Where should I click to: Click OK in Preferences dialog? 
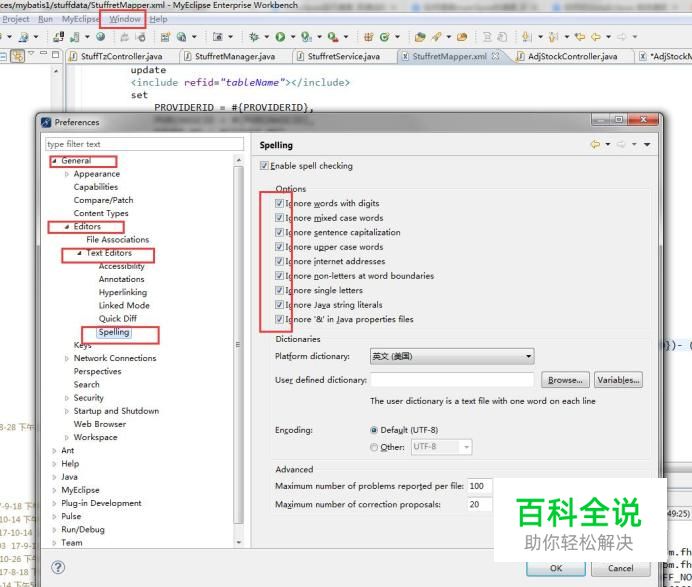[556, 568]
